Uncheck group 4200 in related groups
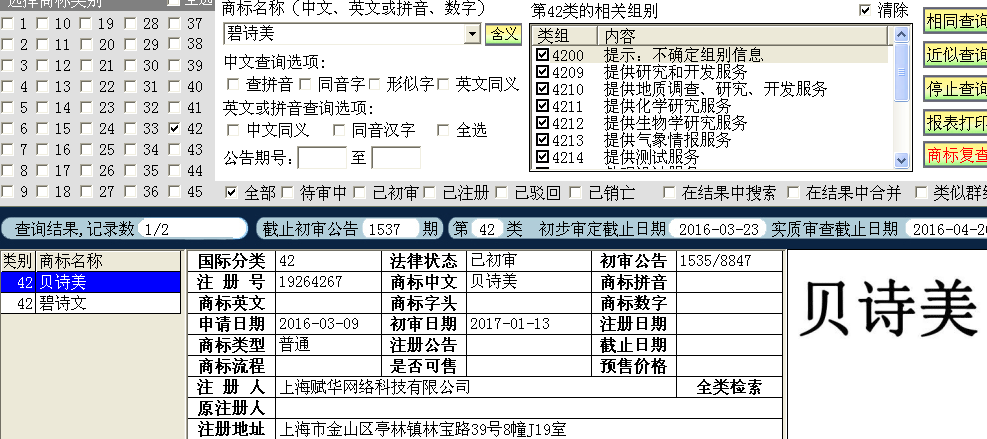The image size is (987, 439). (543, 55)
